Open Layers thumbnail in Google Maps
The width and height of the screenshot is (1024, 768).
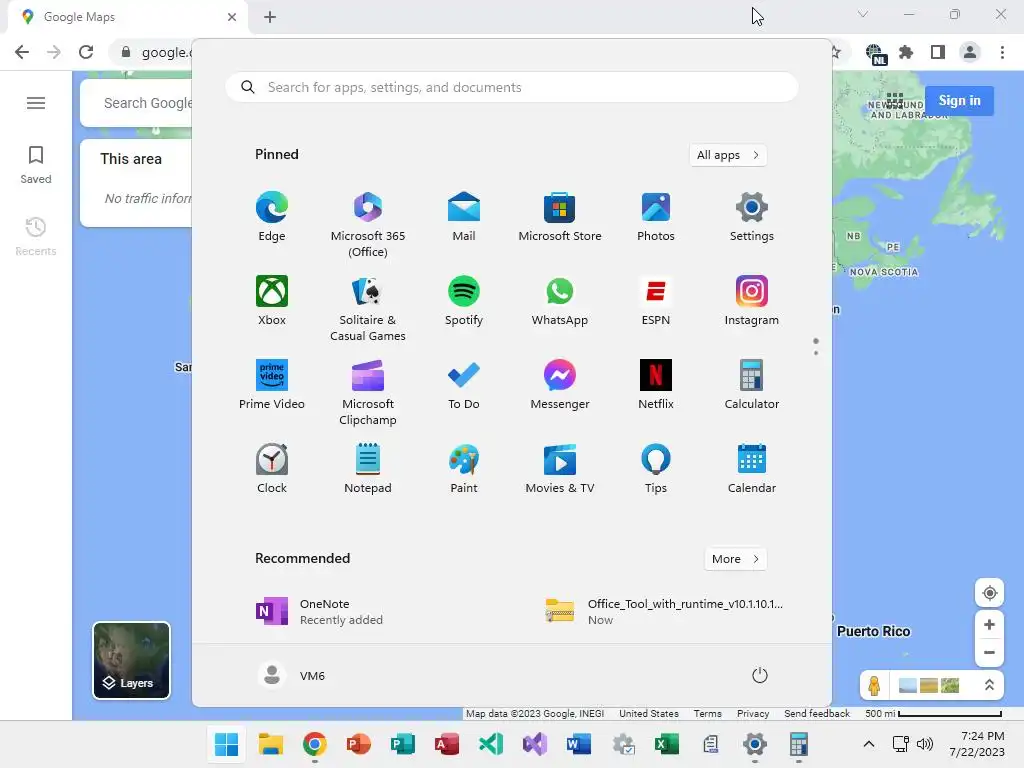pos(131,660)
